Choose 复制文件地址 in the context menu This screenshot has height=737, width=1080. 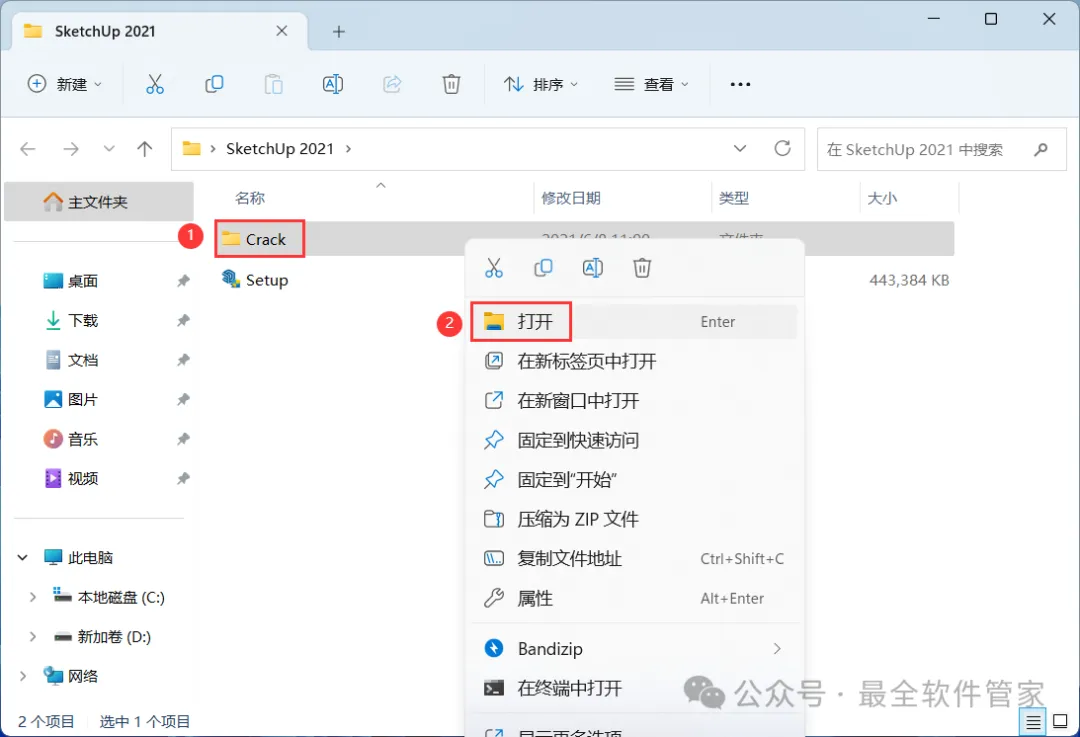(634, 559)
